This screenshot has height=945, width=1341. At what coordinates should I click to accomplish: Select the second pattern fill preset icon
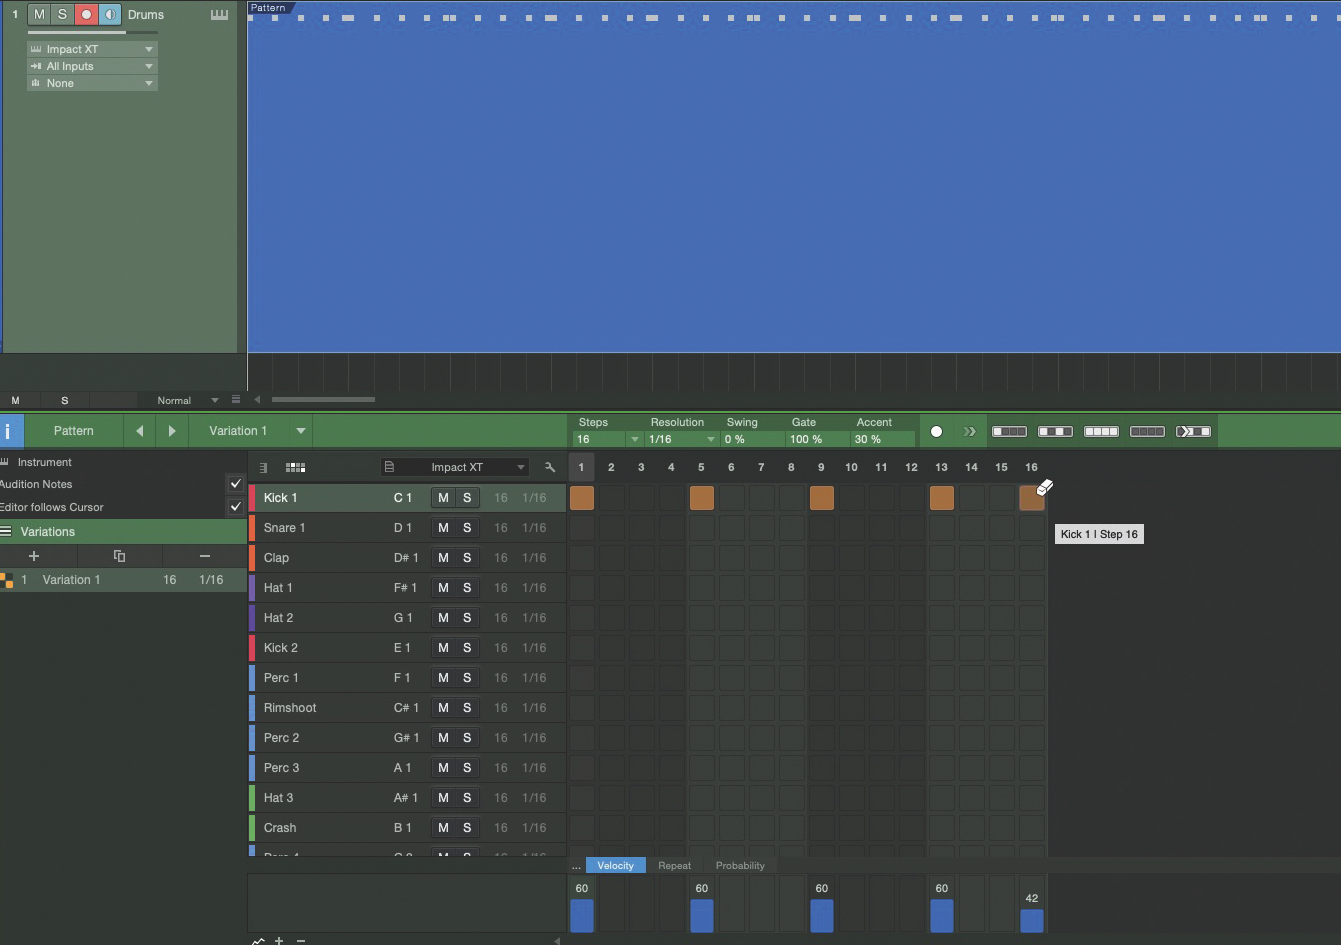[1055, 432]
